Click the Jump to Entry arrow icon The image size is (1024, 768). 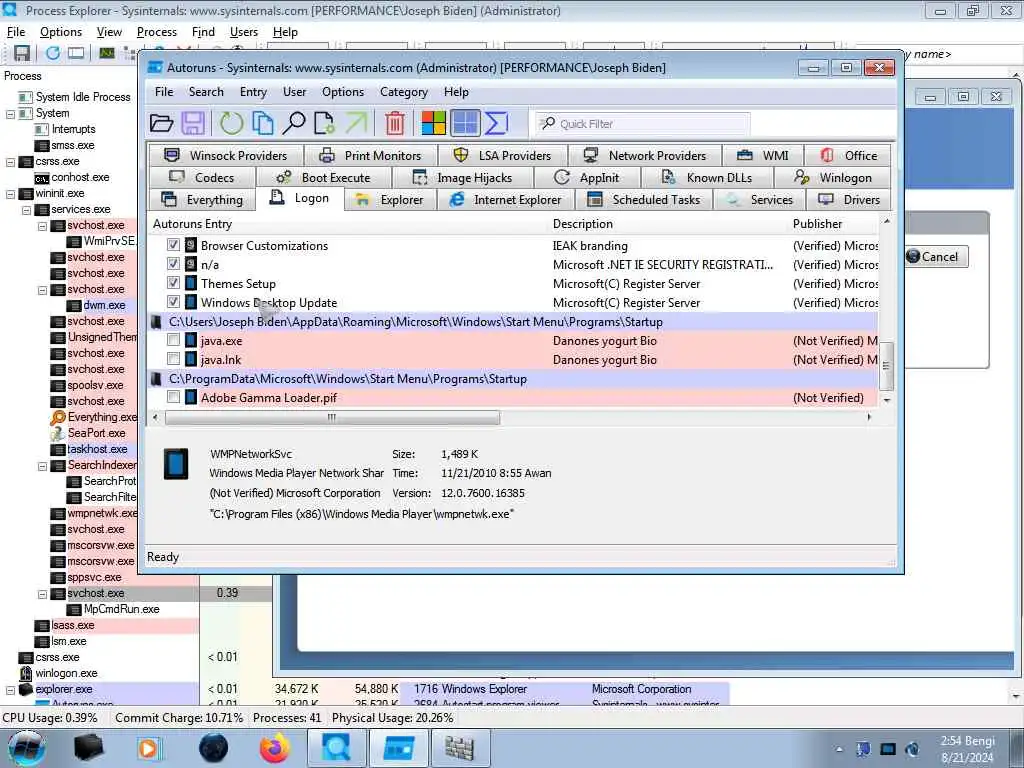click(357, 123)
